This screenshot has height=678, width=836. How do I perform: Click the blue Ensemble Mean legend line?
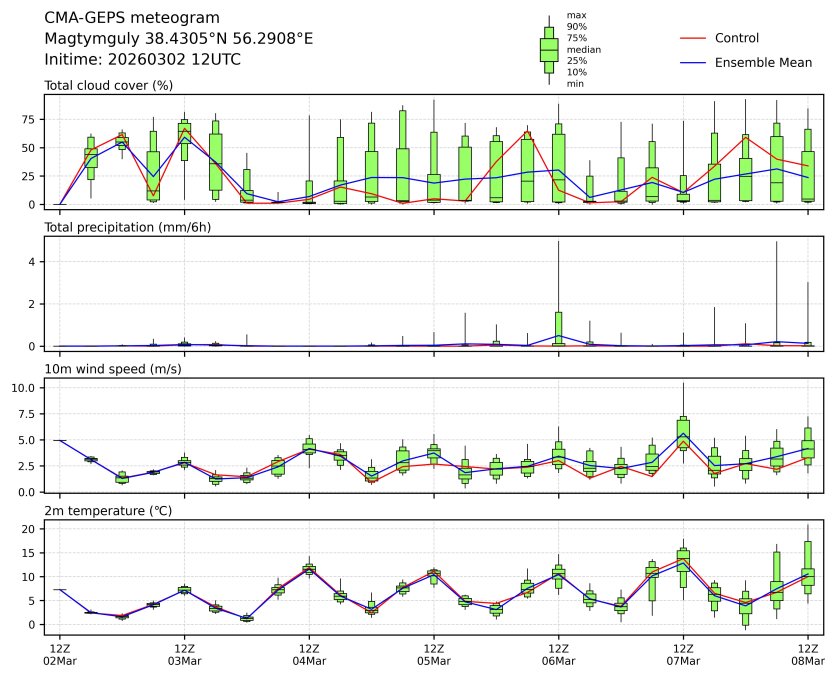click(693, 63)
